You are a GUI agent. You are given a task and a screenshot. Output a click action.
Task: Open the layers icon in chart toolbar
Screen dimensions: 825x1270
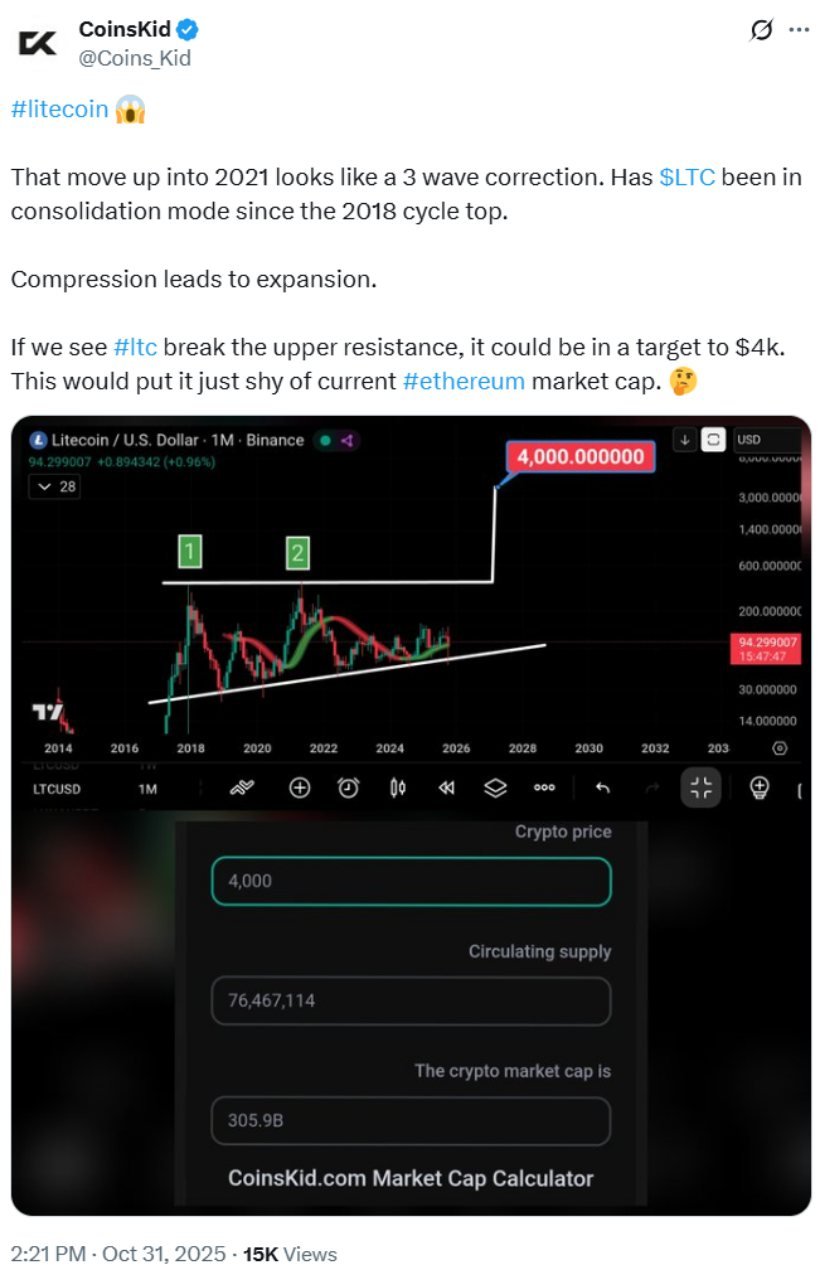point(495,788)
